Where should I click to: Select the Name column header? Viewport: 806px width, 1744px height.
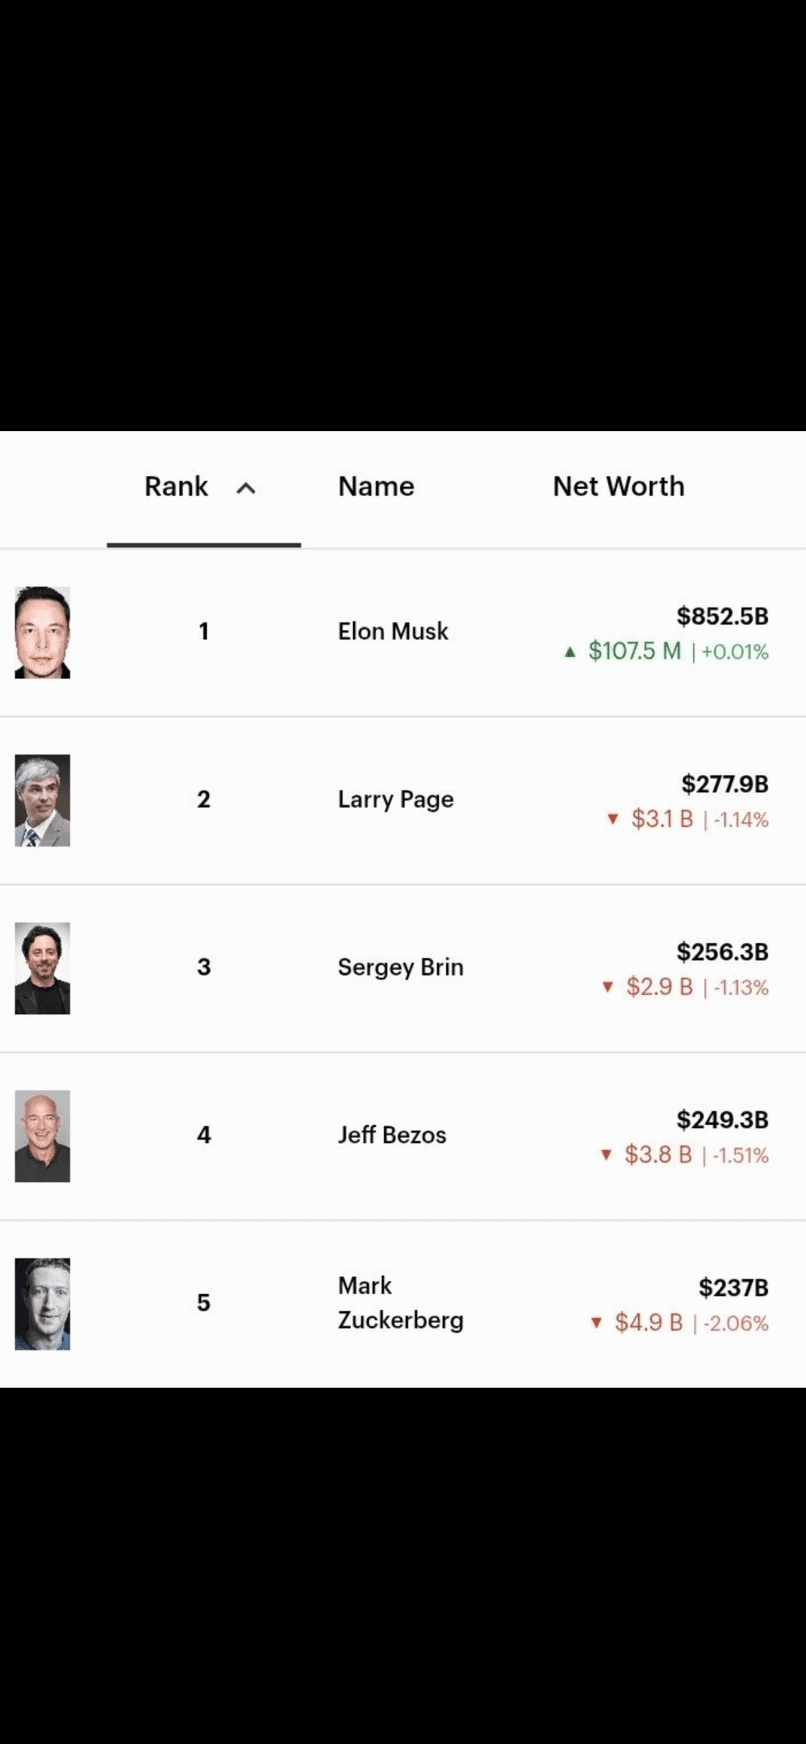[376, 486]
